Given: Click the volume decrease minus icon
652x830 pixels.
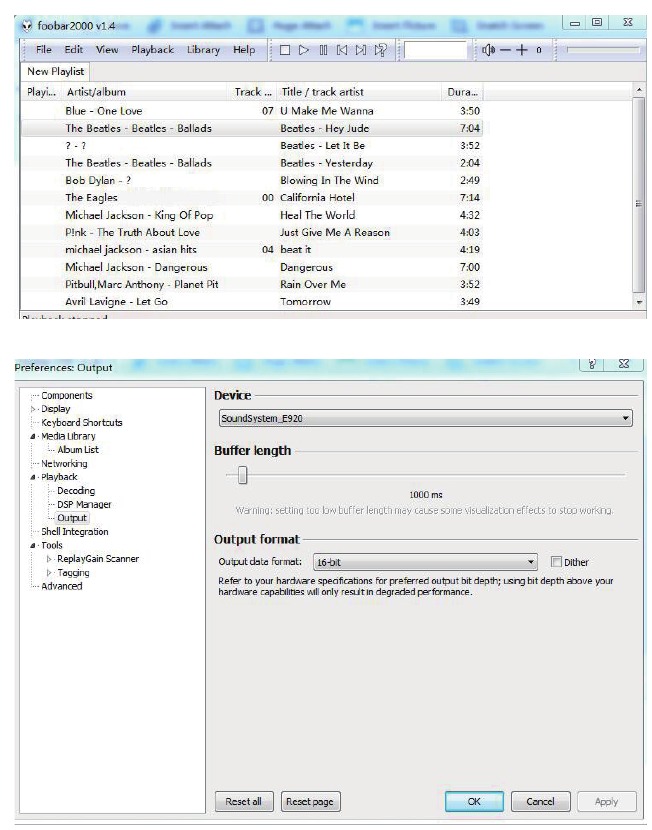Looking at the screenshot, I should coord(505,50).
